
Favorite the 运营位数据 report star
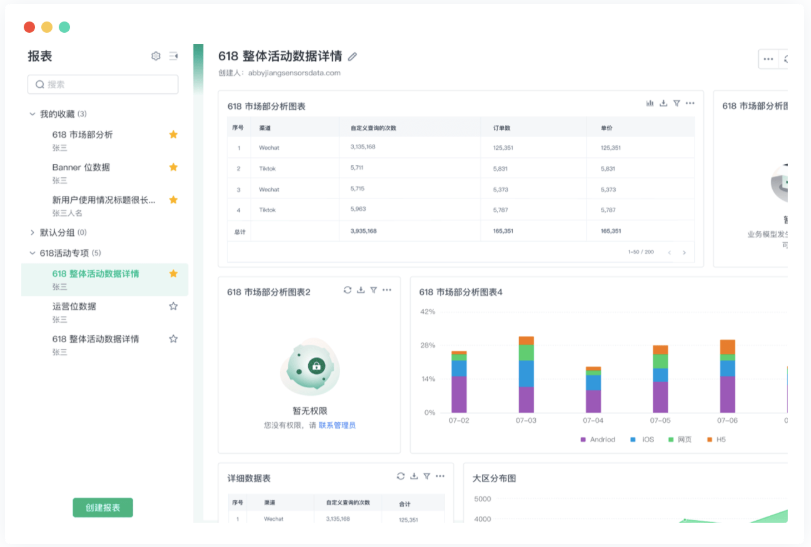(173, 306)
